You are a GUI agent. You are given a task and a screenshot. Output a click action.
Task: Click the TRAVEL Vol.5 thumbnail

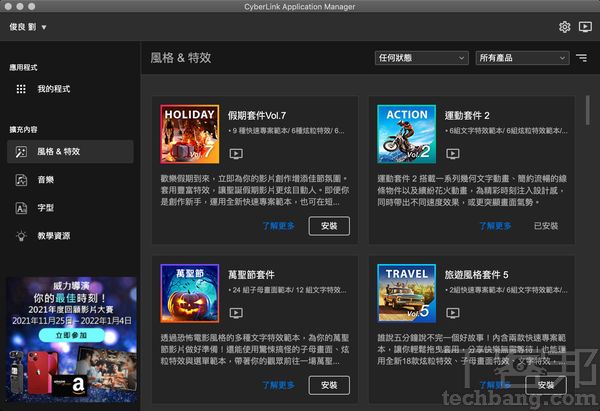pyautogui.click(x=406, y=293)
